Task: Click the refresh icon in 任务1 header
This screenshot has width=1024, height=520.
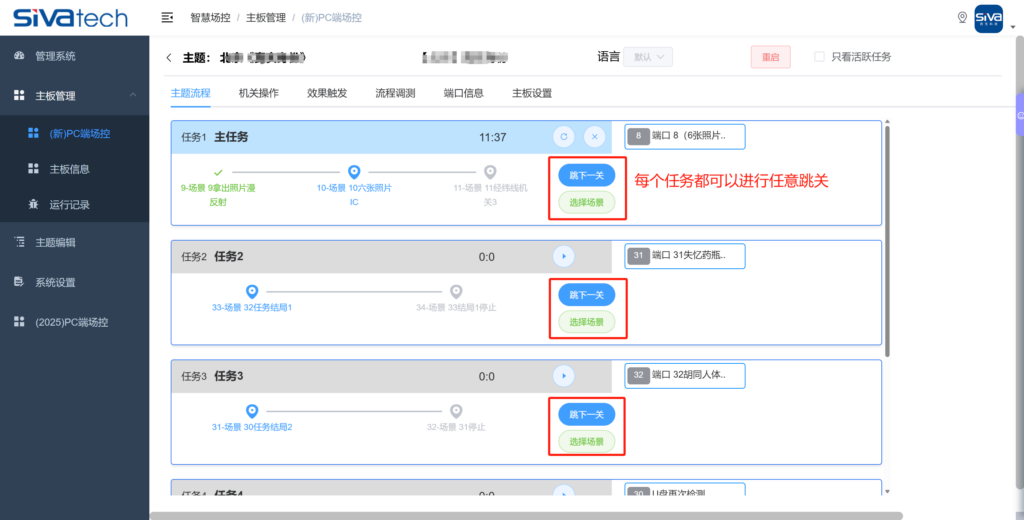Action: tap(564, 137)
